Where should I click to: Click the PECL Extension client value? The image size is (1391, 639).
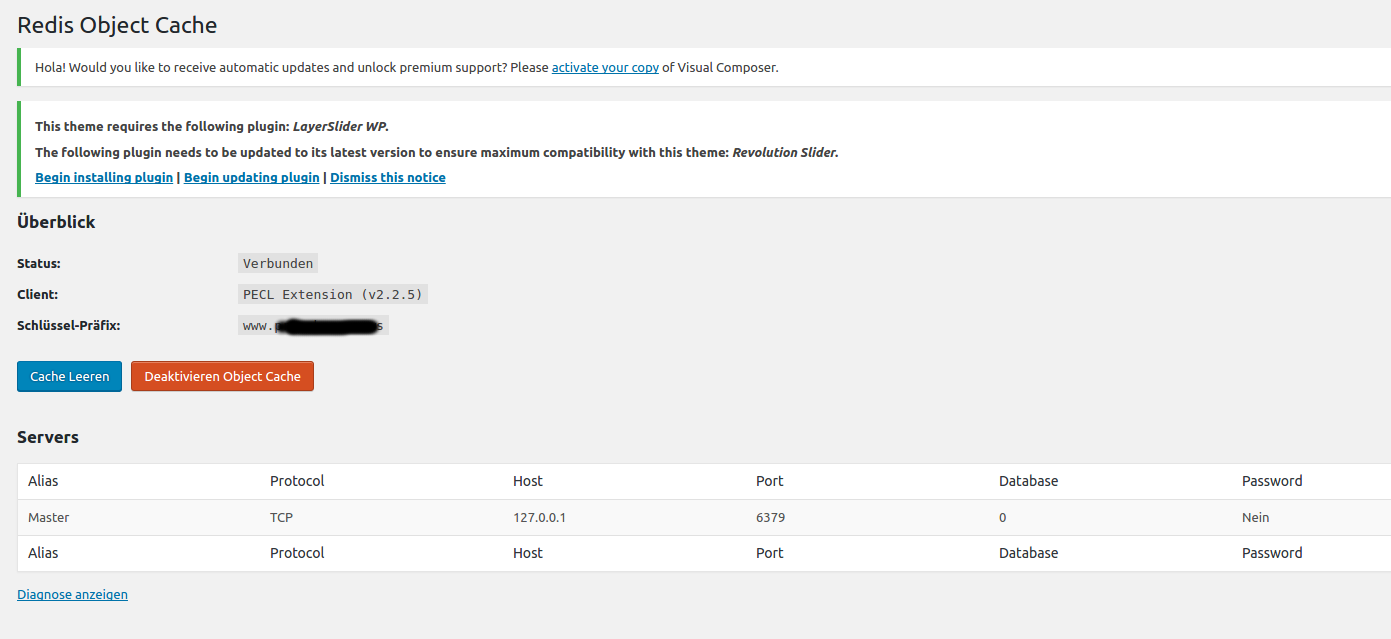pos(333,295)
